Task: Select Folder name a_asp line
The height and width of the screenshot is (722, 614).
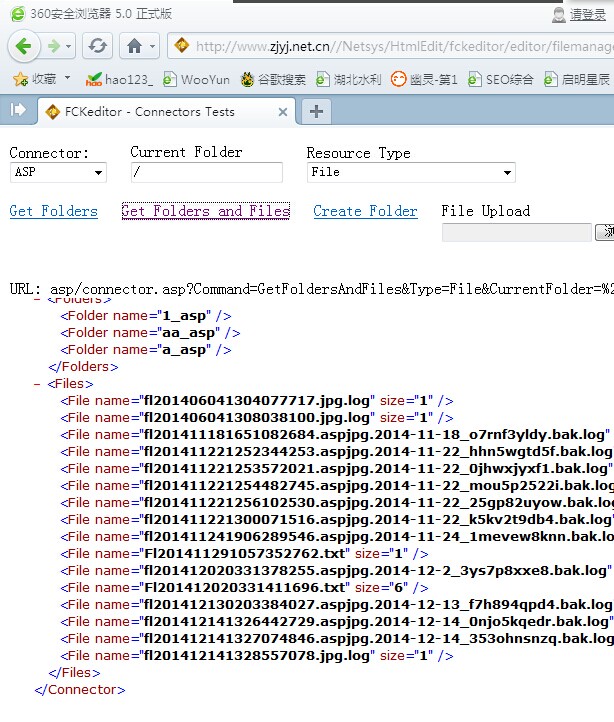Action: click(x=146, y=350)
